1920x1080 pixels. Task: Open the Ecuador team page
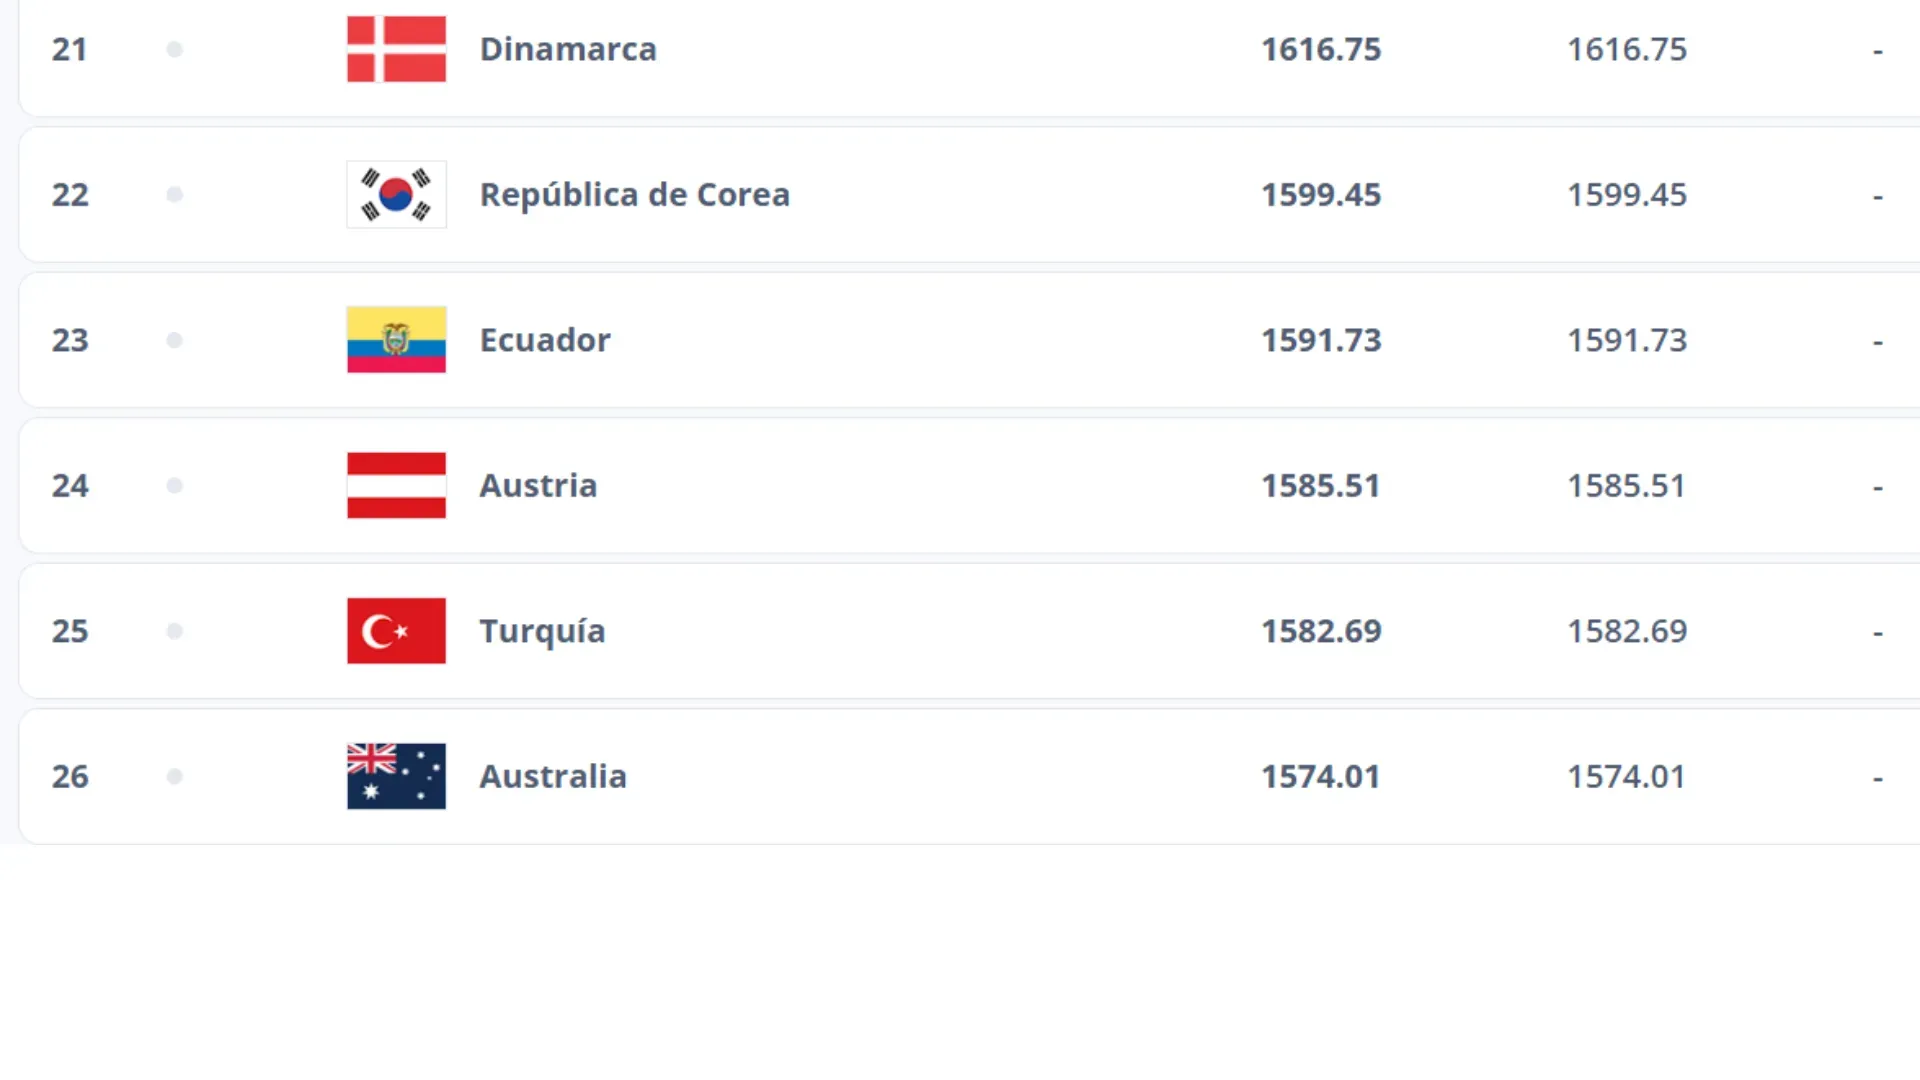[x=545, y=340]
